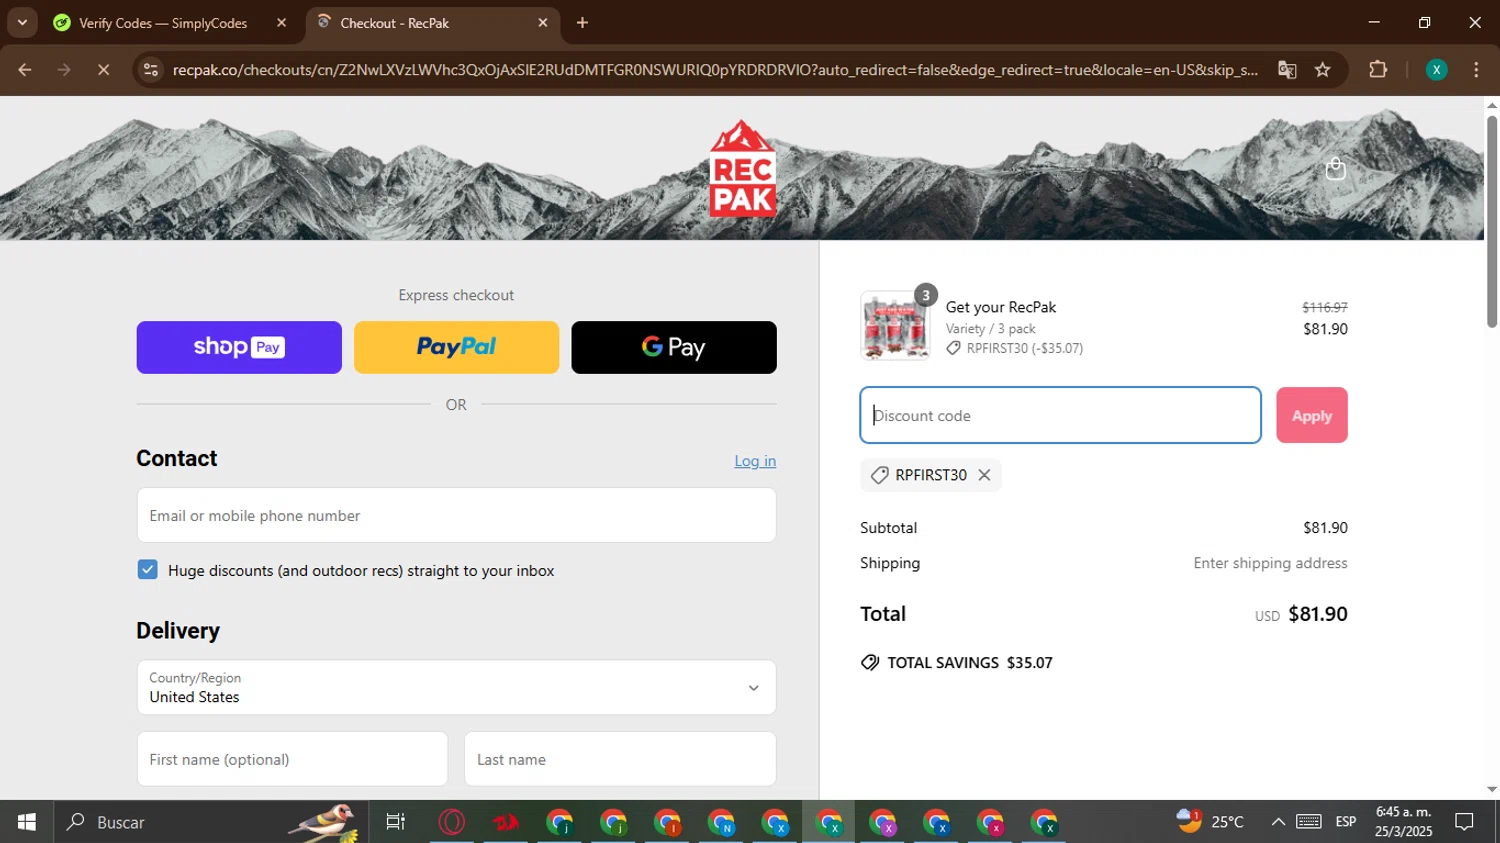This screenshot has height=843, width=1500.
Task: Open the tab search dropdown arrow
Action: coord(22,23)
